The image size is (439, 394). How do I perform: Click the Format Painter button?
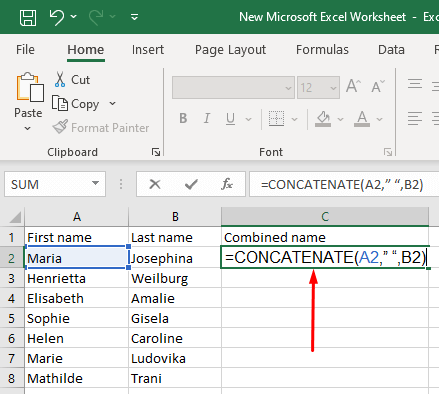click(x=101, y=128)
